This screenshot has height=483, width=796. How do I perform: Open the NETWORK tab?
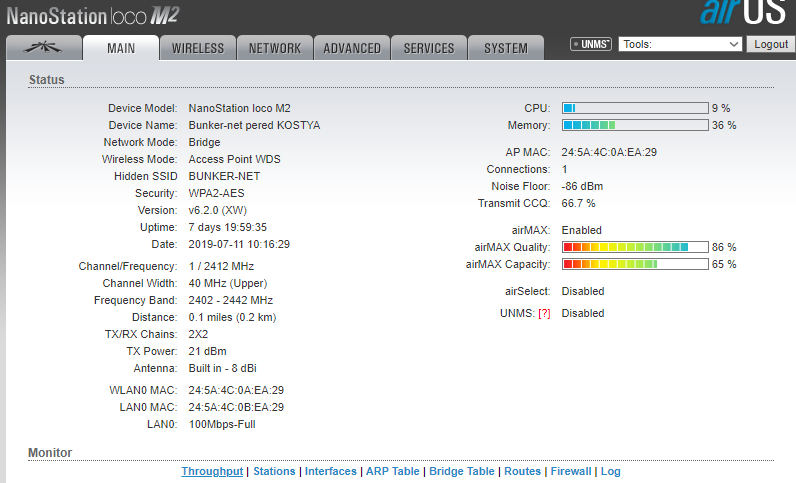[x=275, y=48]
